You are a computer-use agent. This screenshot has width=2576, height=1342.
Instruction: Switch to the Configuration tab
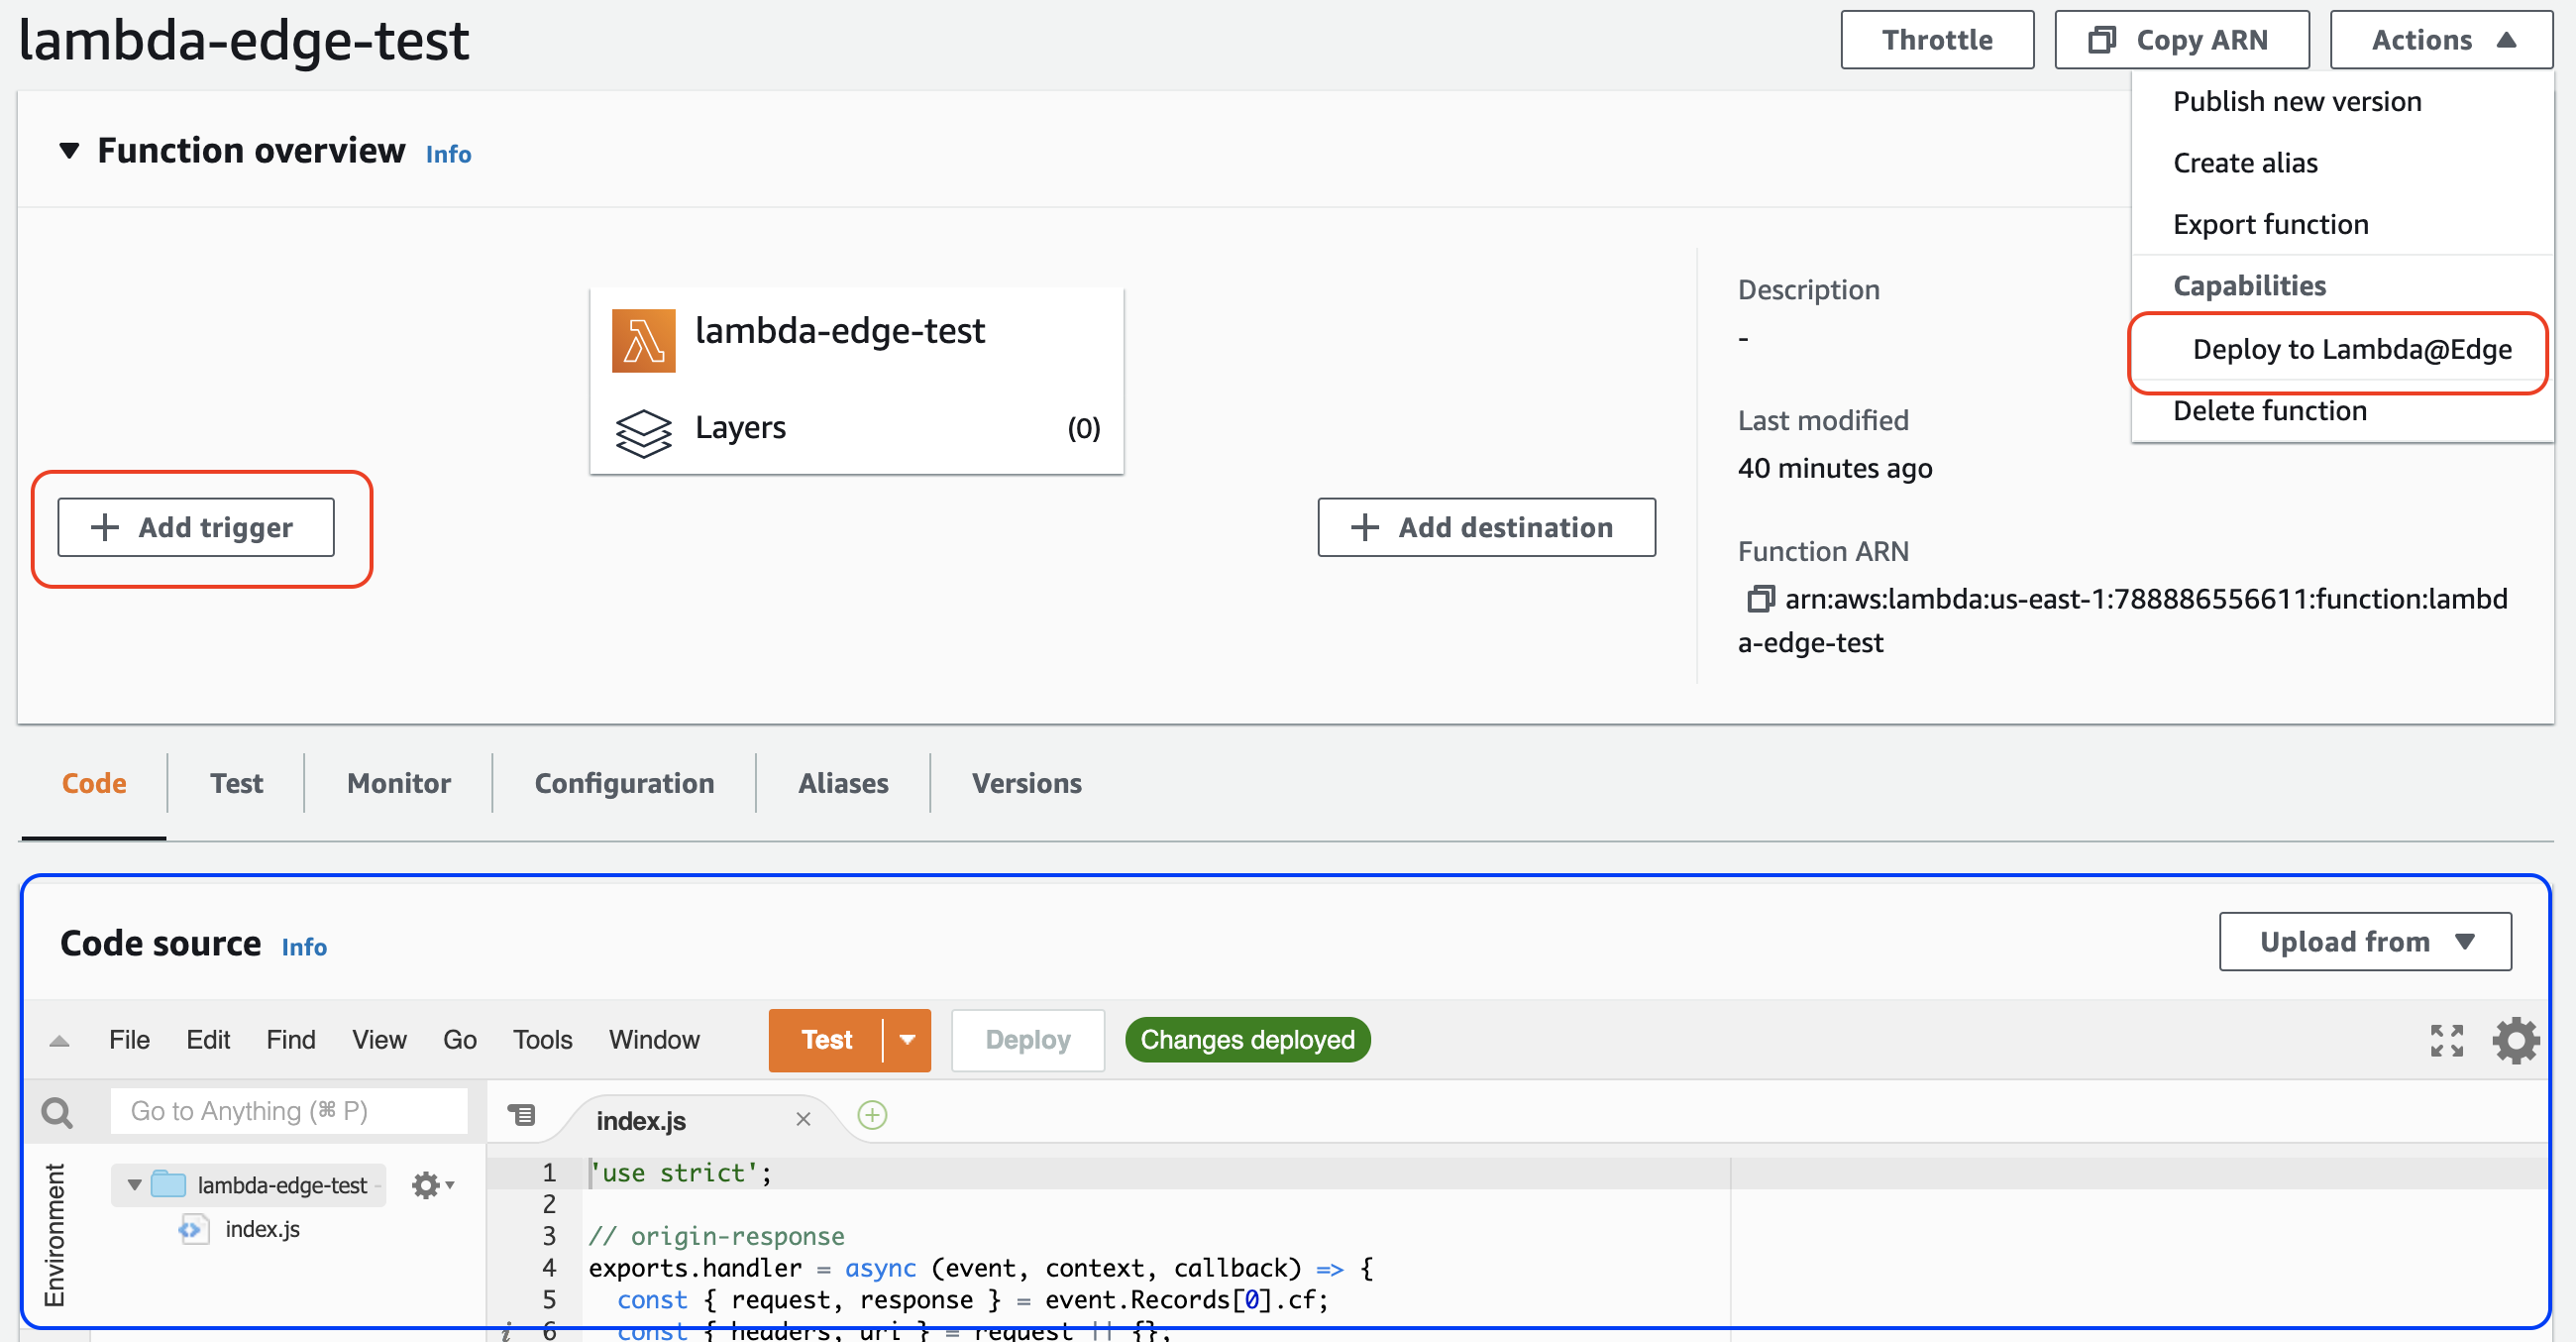624,783
